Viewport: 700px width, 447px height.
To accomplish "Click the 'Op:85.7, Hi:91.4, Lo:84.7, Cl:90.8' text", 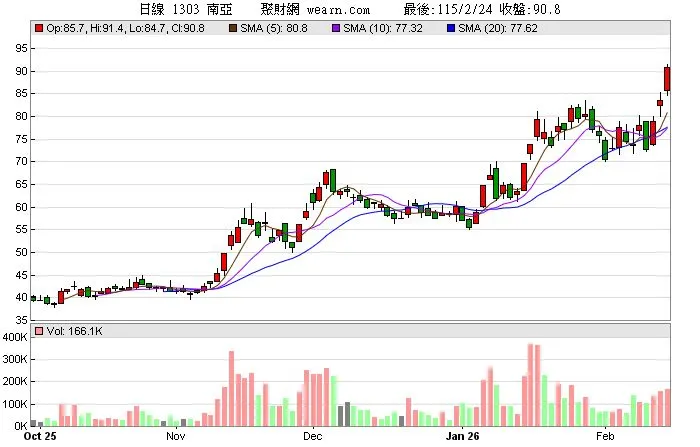I will 125,28.
